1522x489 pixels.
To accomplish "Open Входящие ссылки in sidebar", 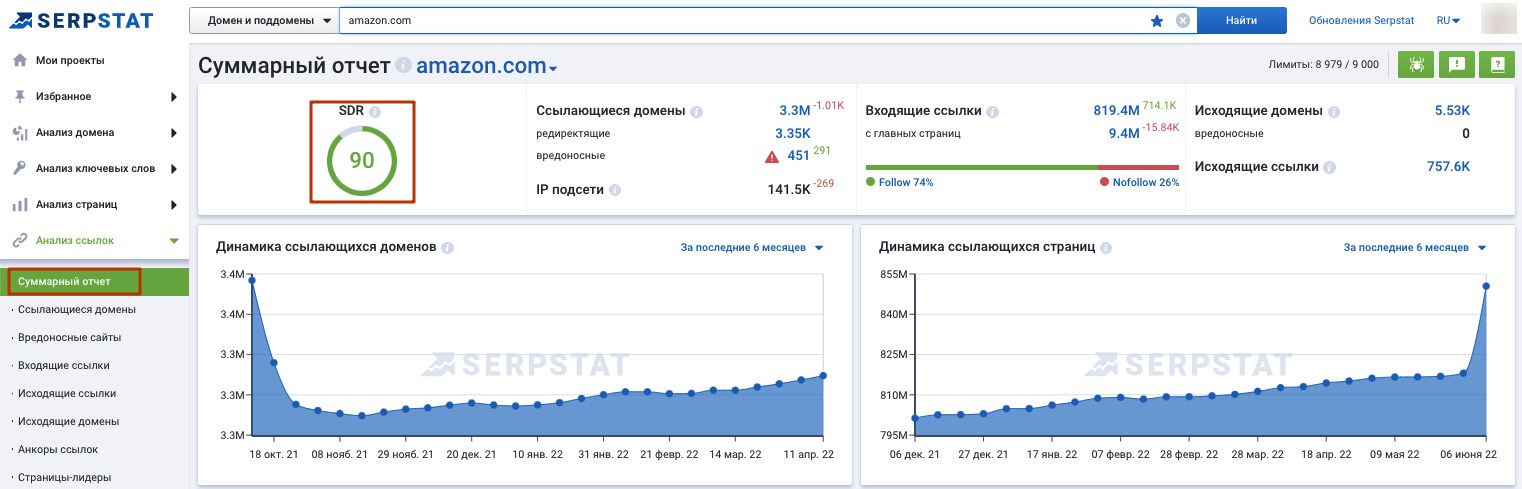I will coord(64,365).
